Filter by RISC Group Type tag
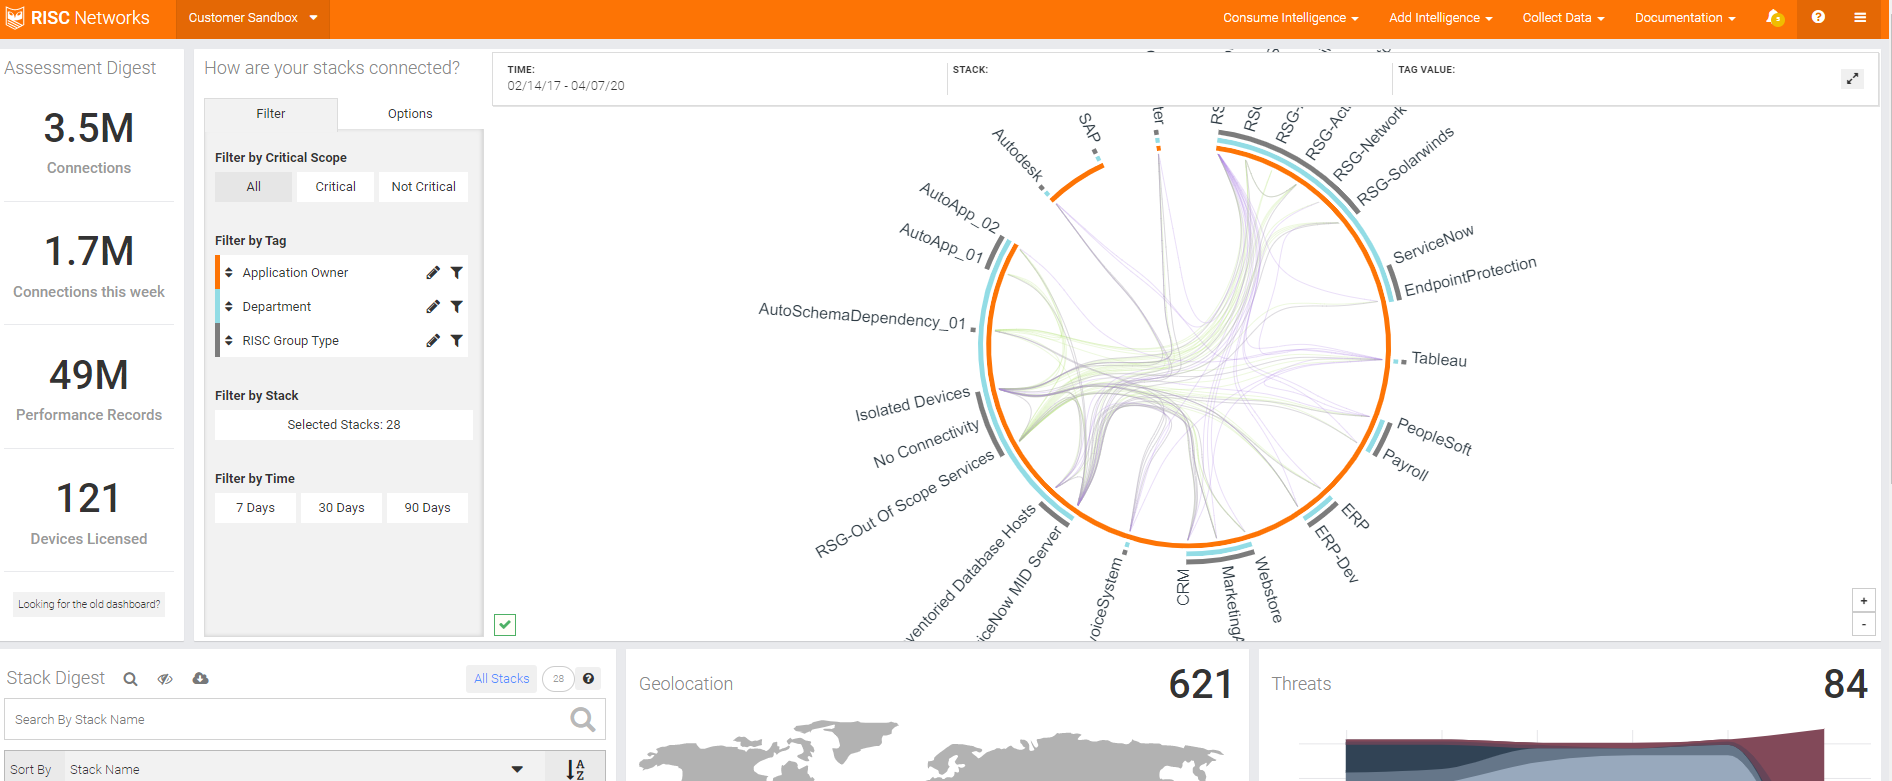This screenshot has width=1892, height=781. click(457, 341)
